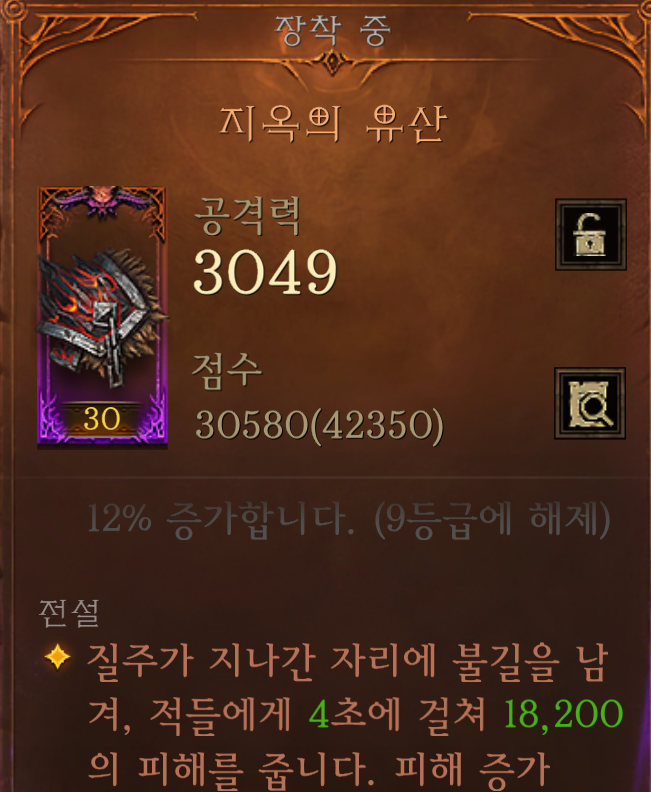Click the yellow level 30 badge

[x=102, y=419]
